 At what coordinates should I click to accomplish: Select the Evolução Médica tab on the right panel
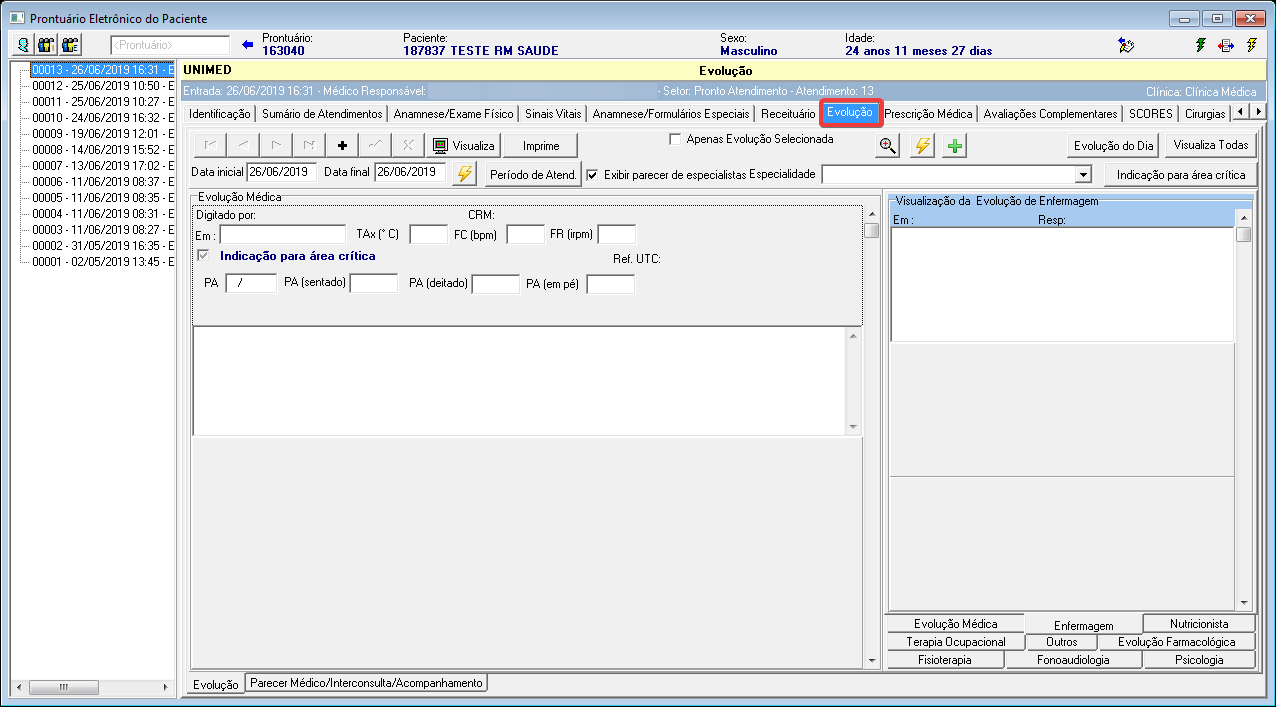[955, 624]
